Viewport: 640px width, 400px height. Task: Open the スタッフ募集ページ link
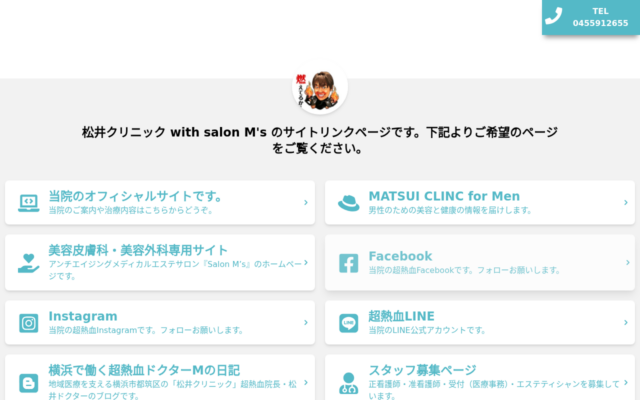point(480,380)
